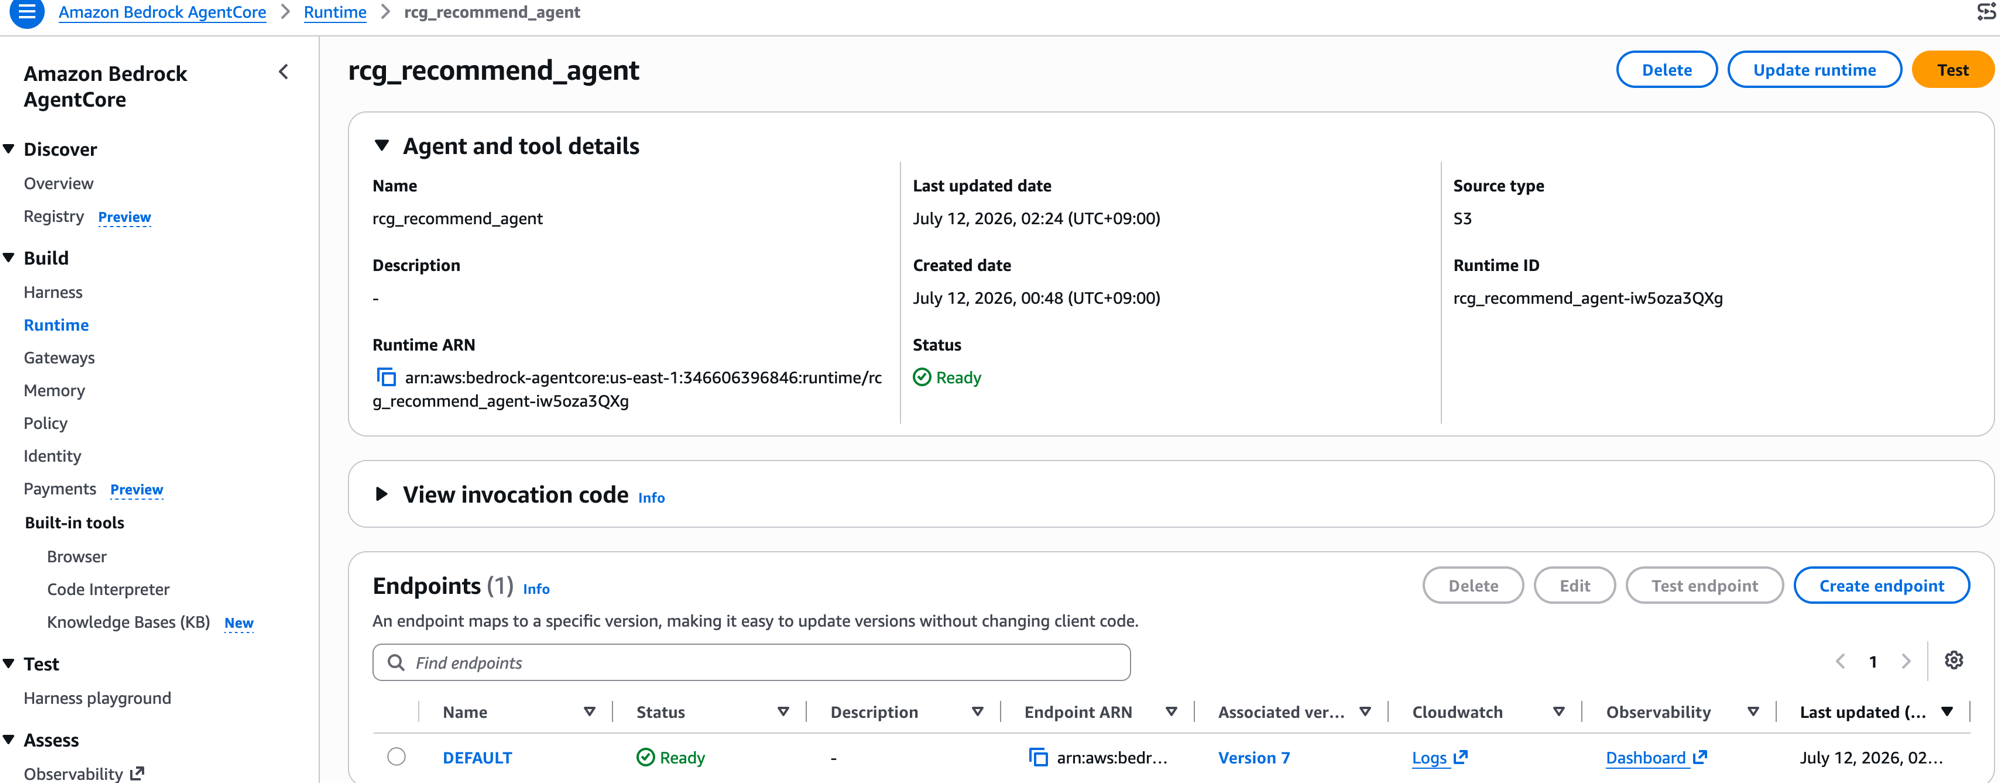The image size is (2000, 783).
Task: Click the Create endpoint button
Action: pyautogui.click(x=1881, y=586)
